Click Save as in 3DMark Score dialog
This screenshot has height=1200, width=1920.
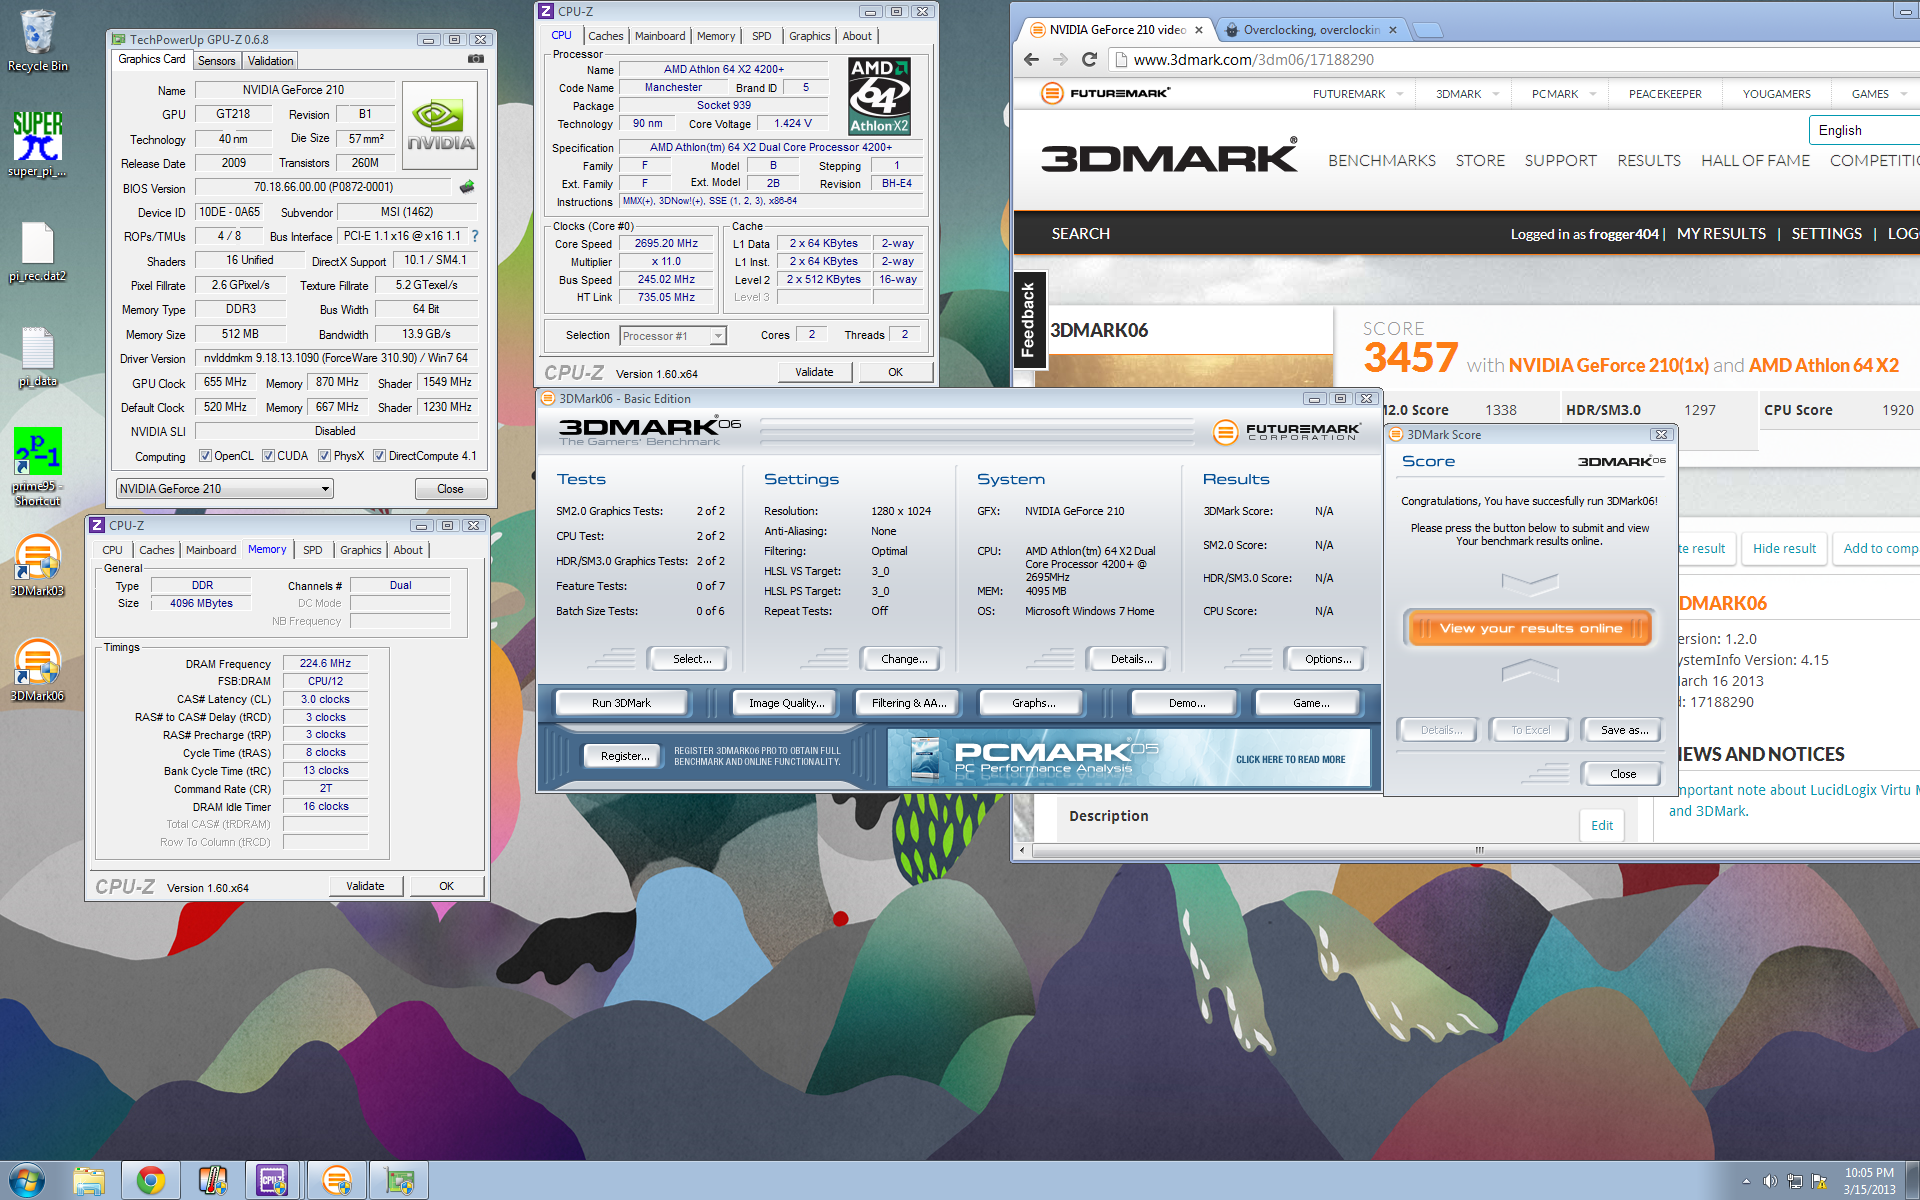(x=1624, y=730)
